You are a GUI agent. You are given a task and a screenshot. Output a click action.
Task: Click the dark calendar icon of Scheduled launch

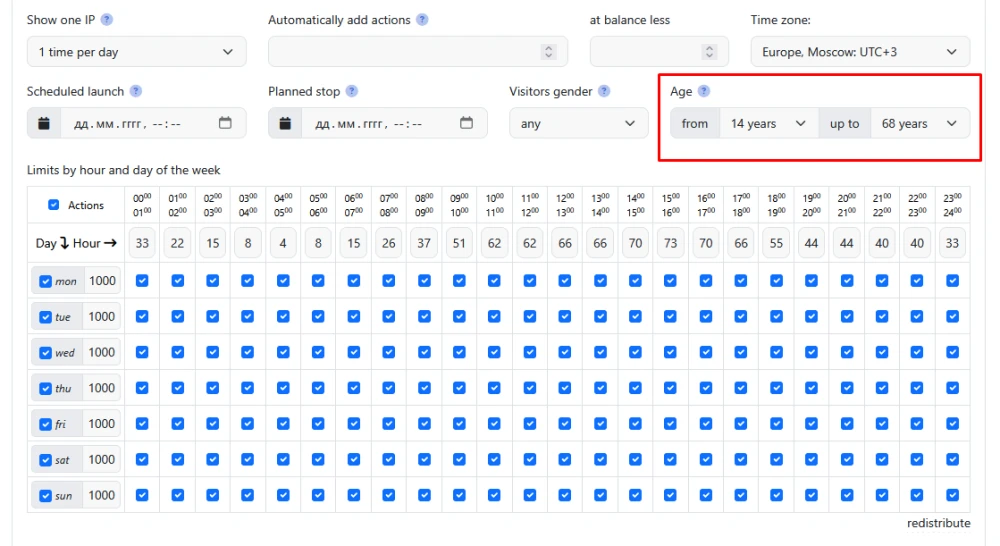(x=43, y=123)
